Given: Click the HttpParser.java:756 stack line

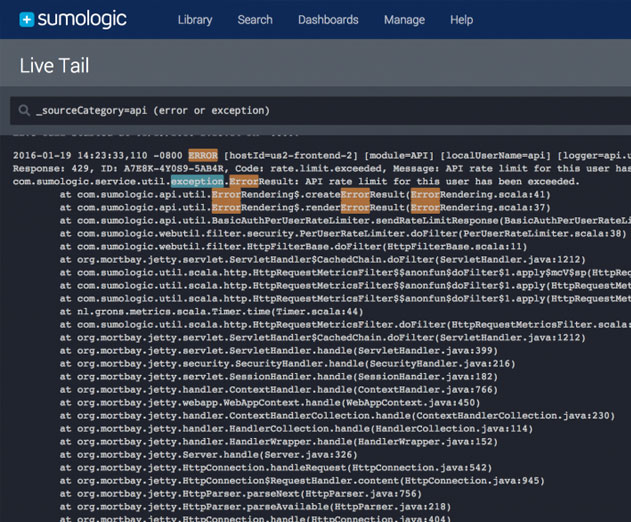Looking at the screenshot, I should [241, 494].
